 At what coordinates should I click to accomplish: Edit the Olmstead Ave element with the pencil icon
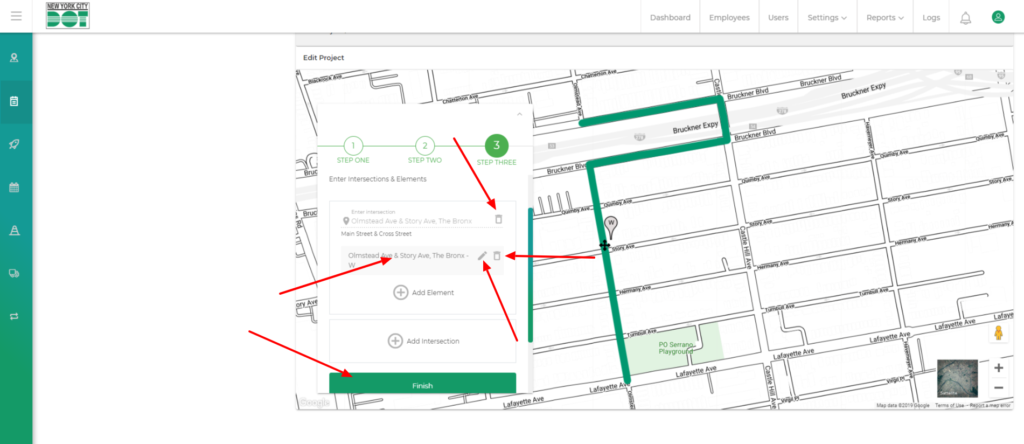coord(482,256)
